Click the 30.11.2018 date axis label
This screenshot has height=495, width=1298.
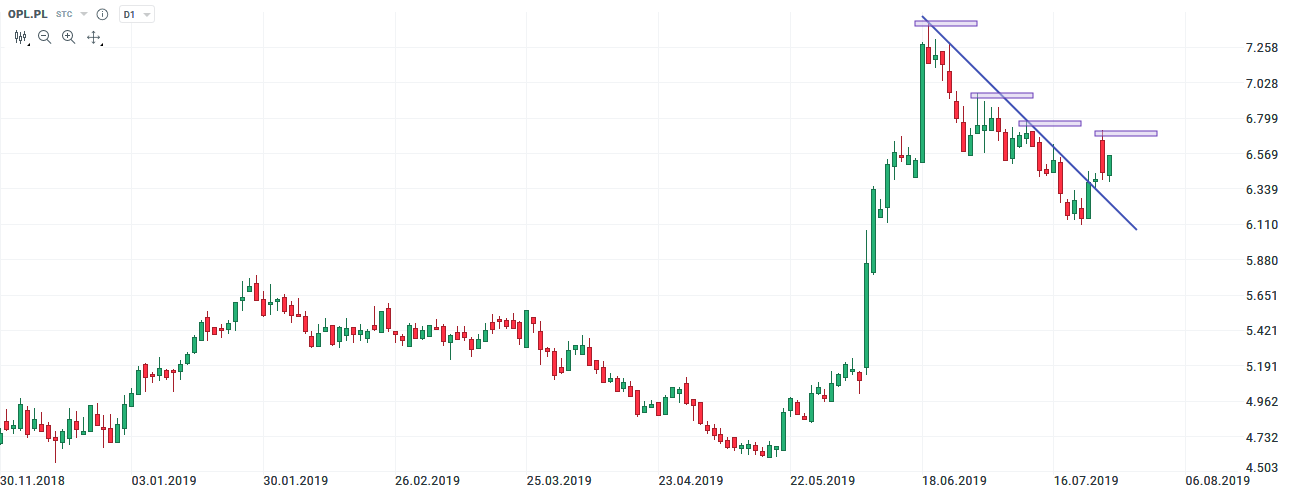[33, 481]
